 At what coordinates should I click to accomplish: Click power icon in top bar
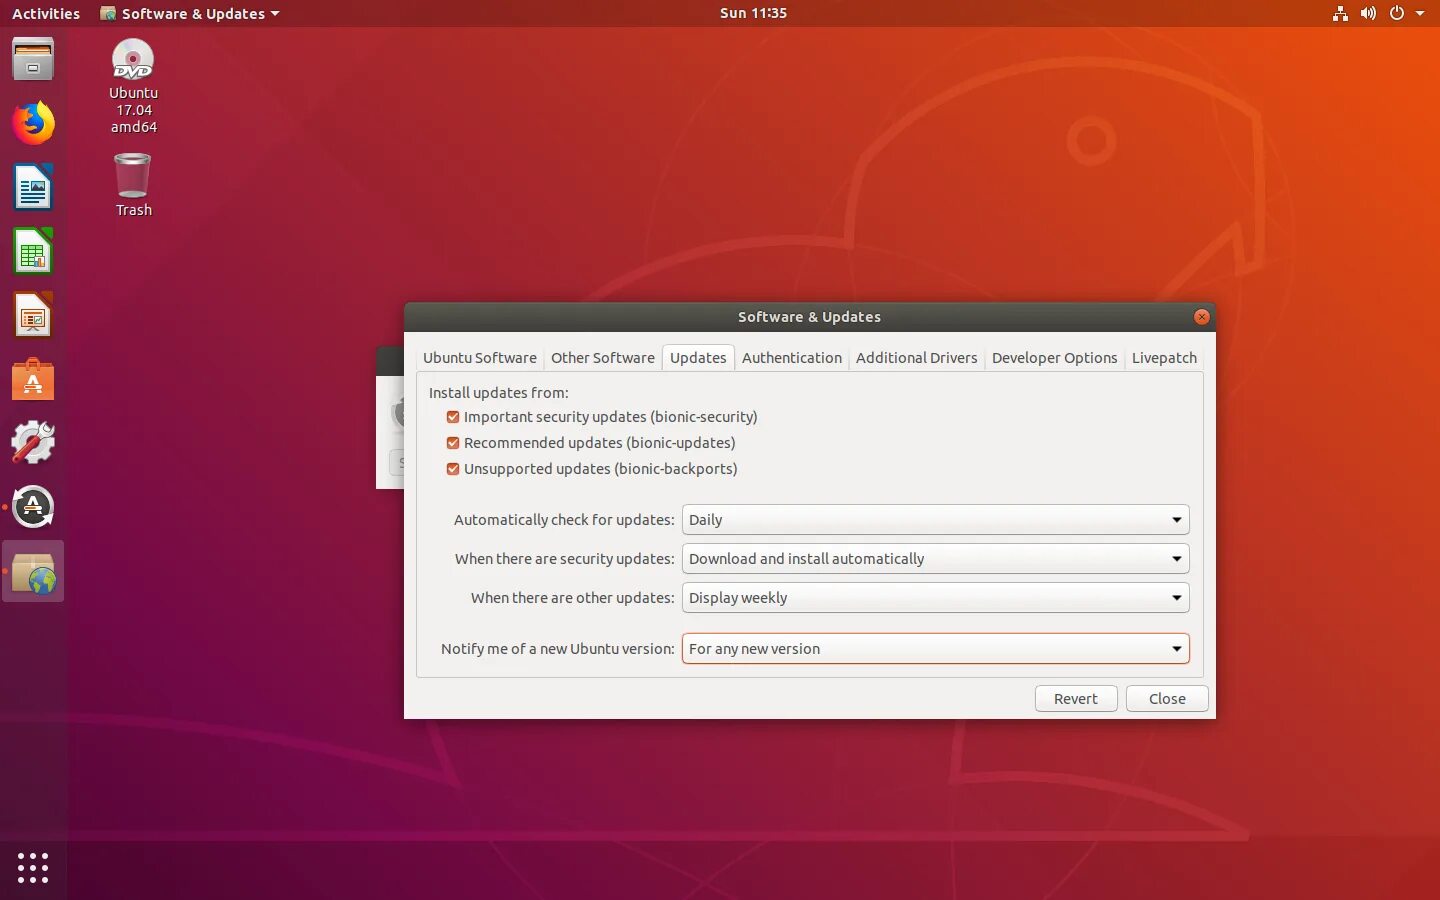1396,13
